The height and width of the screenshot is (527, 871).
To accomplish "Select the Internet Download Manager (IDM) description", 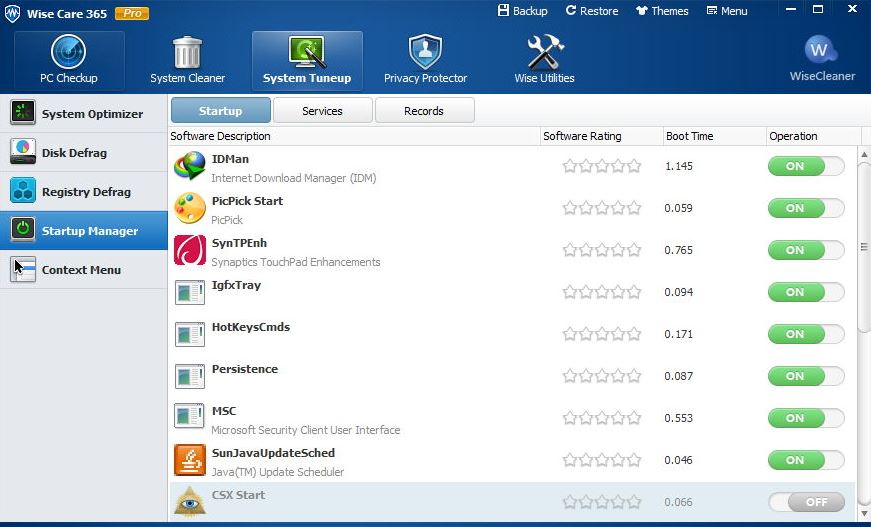I will tap(294, 178).
